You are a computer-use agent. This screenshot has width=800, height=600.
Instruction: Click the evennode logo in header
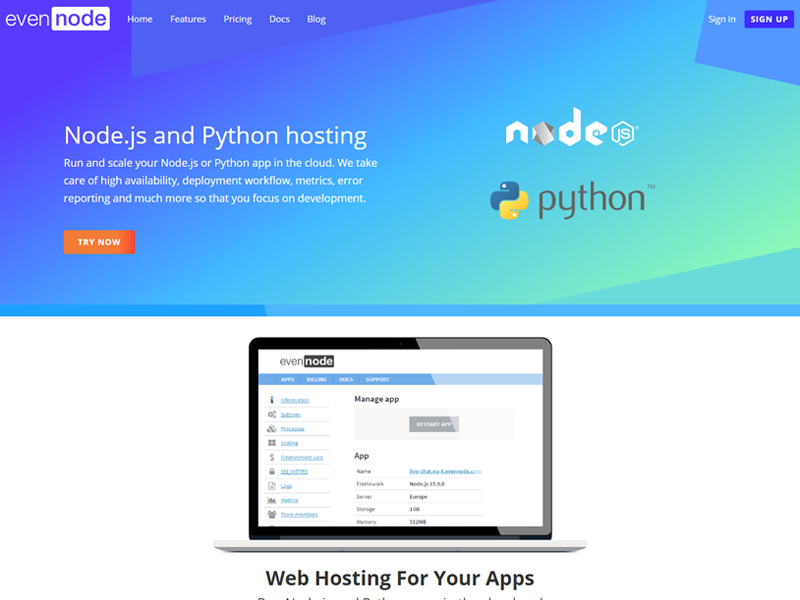[x=57, y=19]
